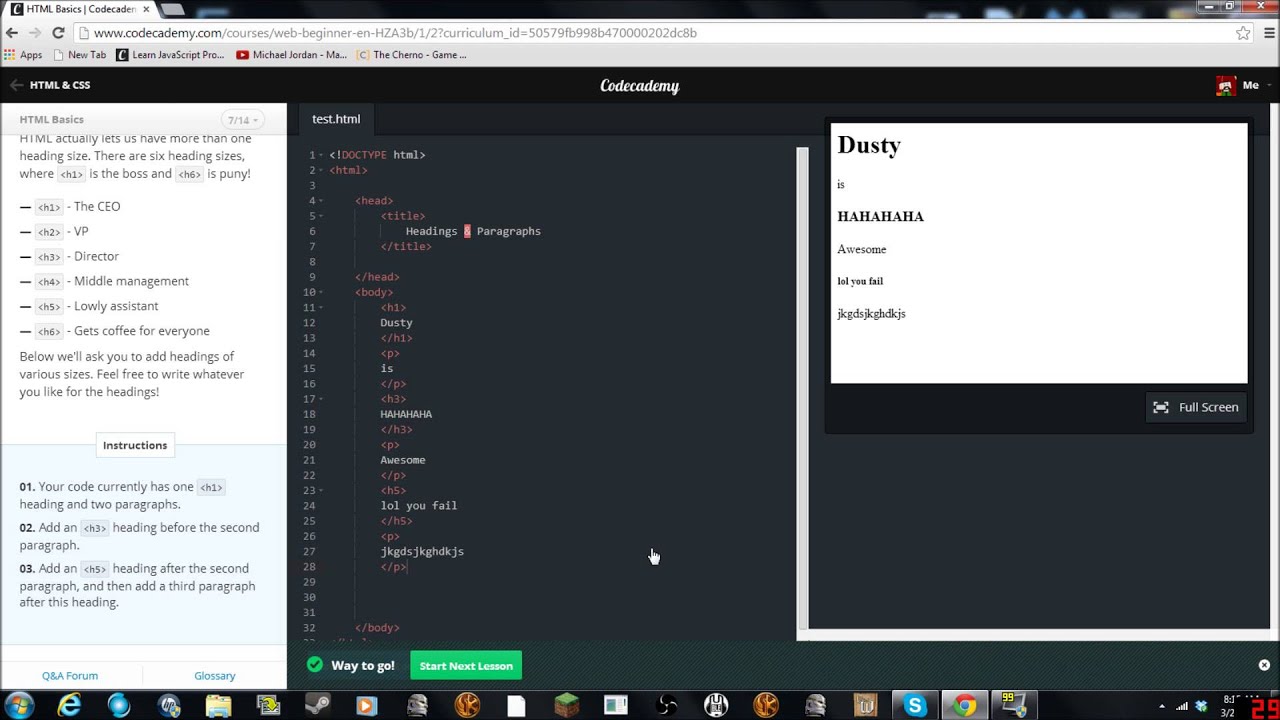The image size is (1280, 720).
Task: Click 'jkgdsjkghdkjs' on editor line 27
Action: (422, 552)
